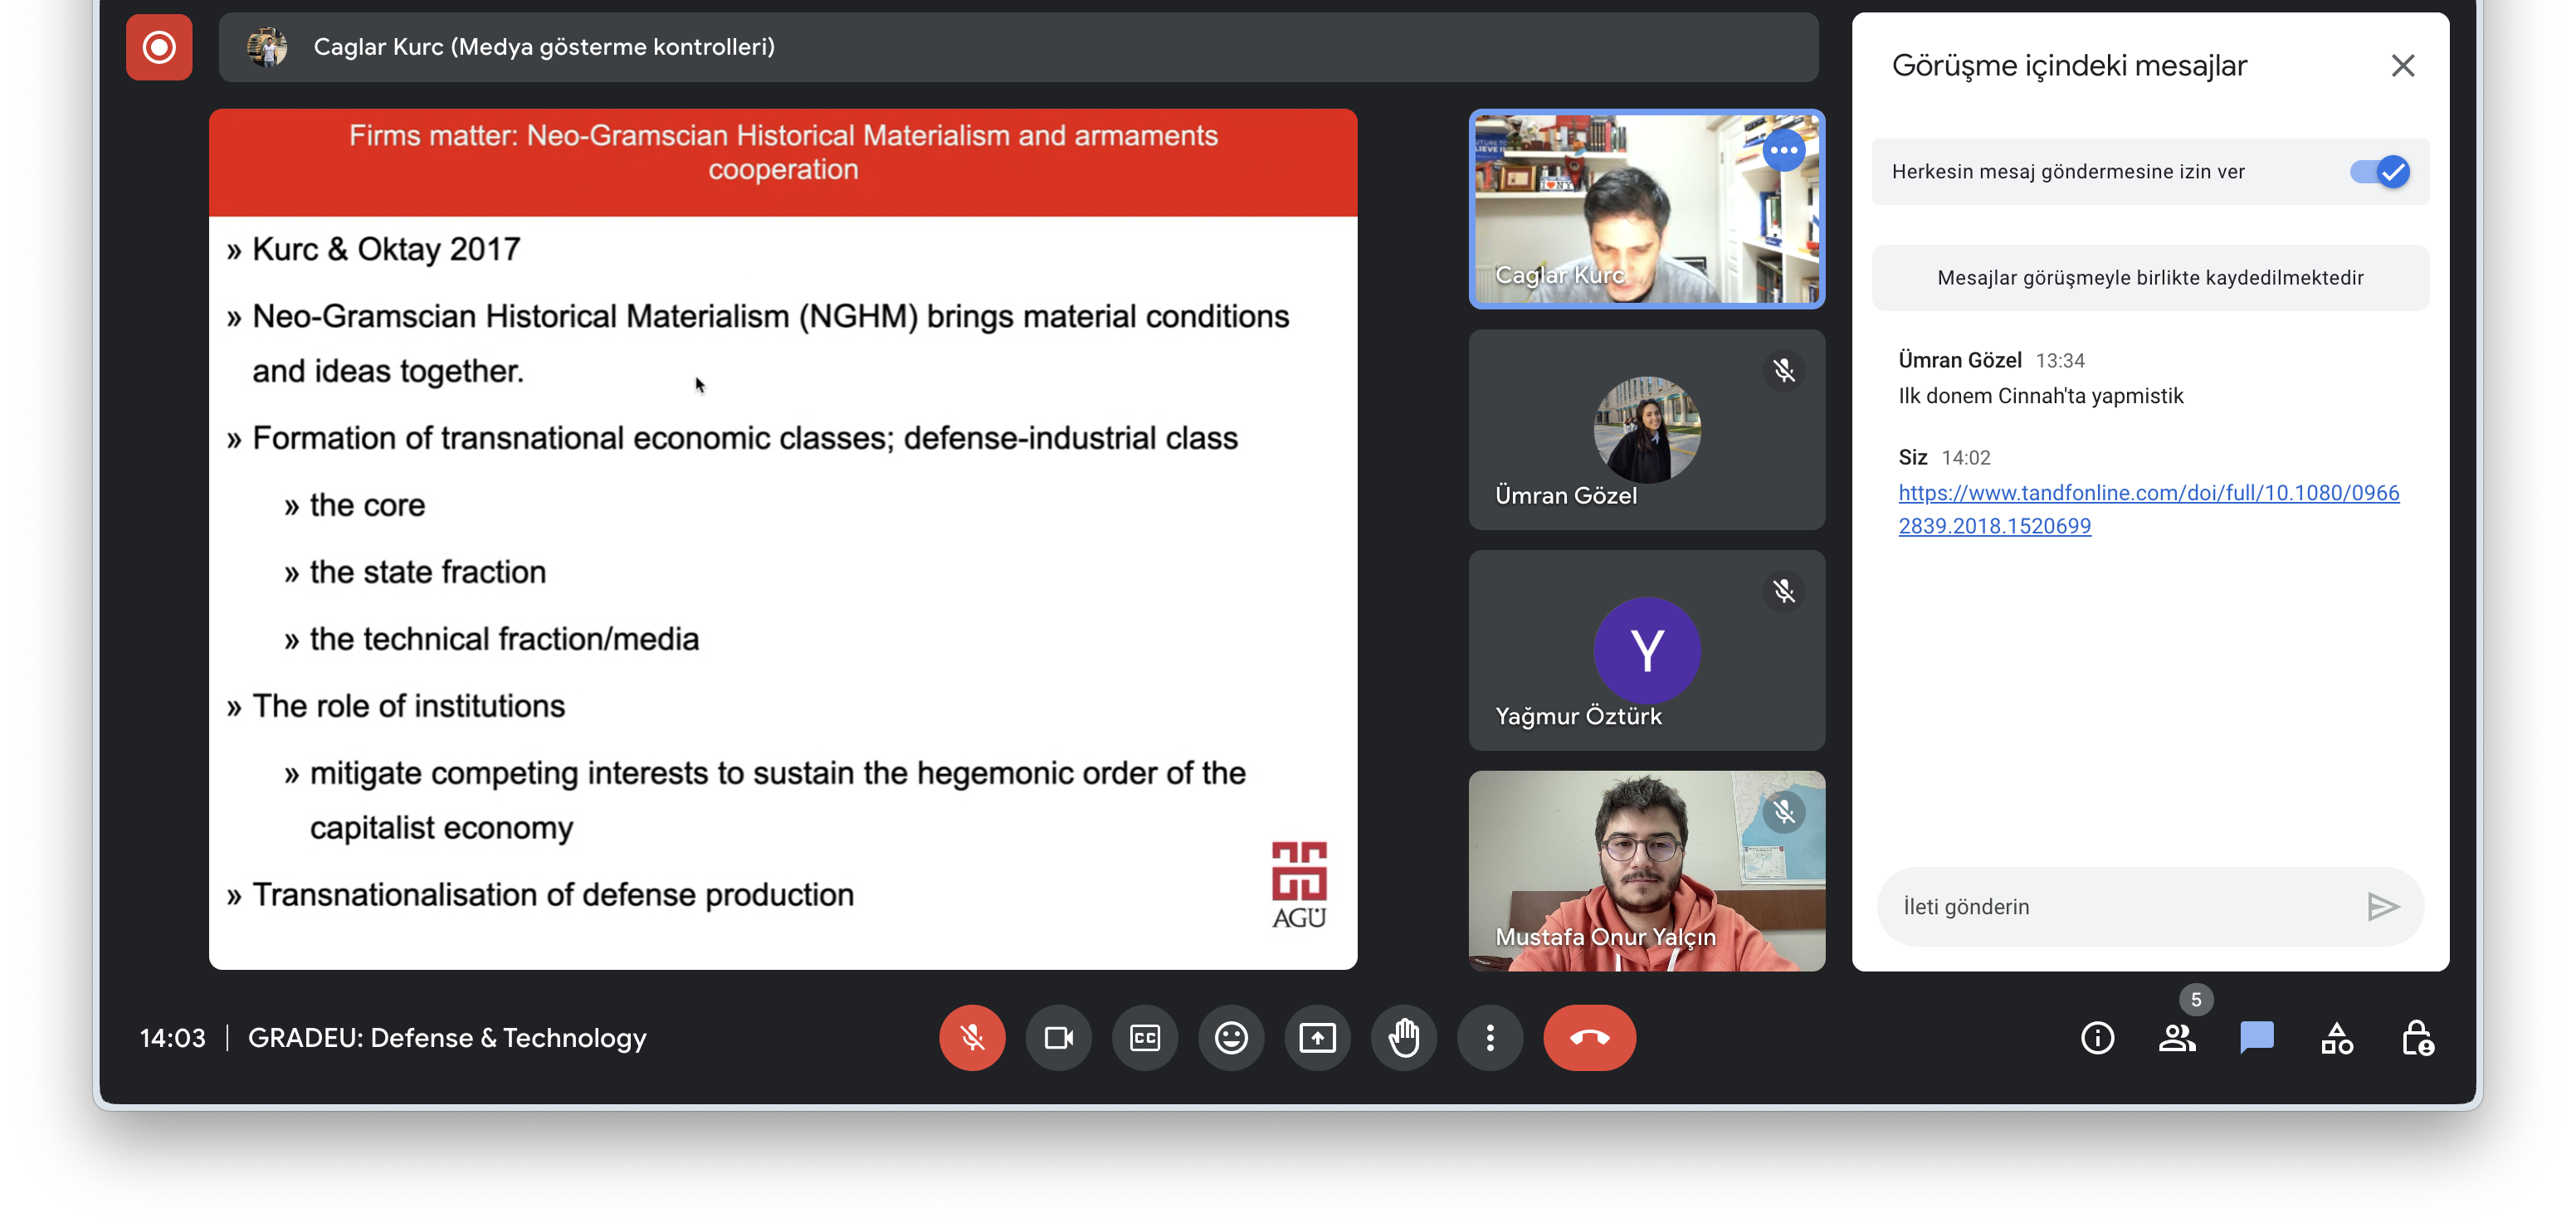Click the recording indicator icon
This screenshot has height=1232, width=2576.
pos(159,47)
